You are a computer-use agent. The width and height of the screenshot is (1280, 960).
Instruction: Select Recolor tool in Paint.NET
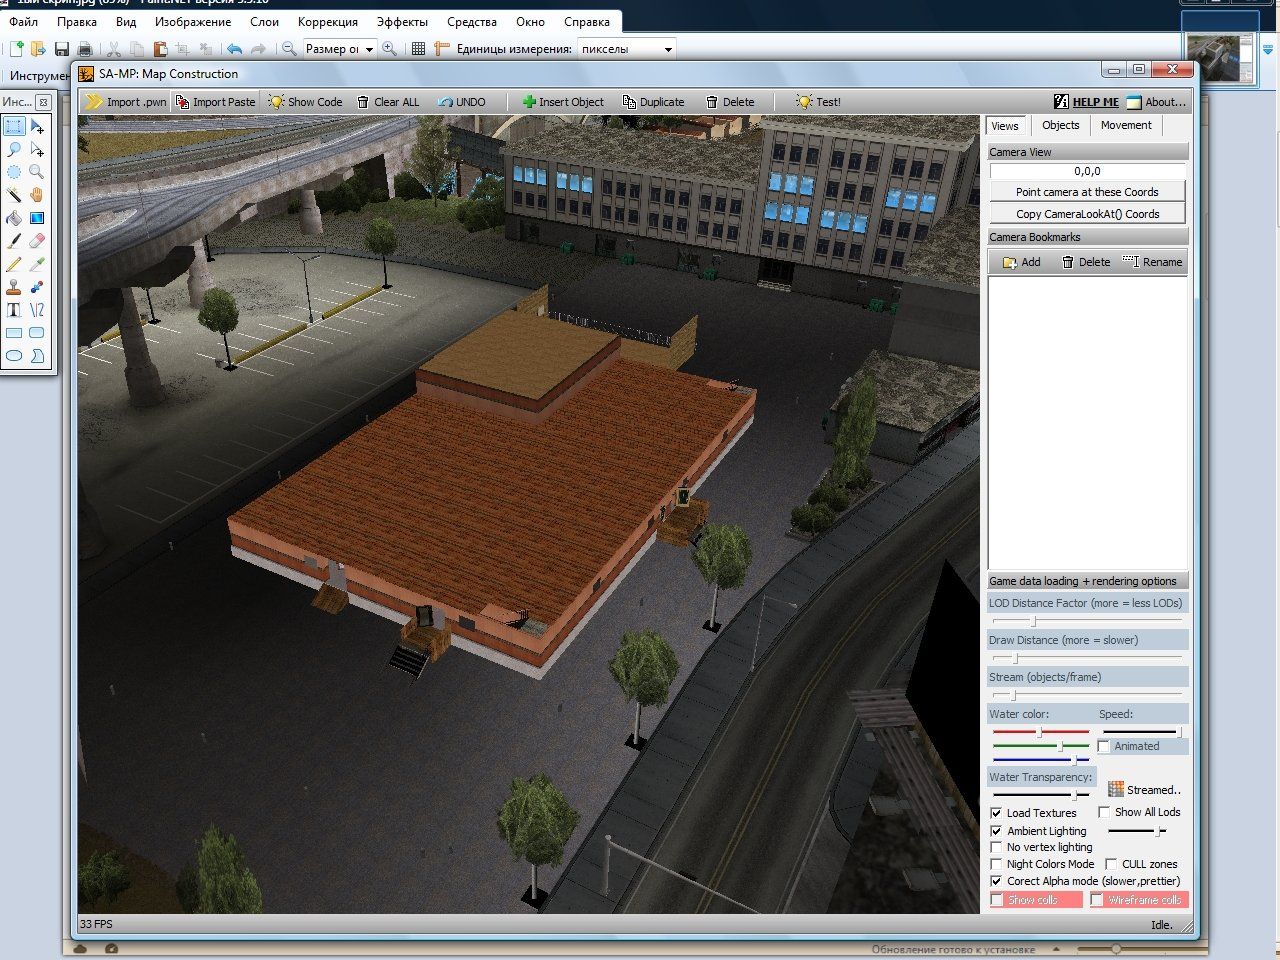[37, 287]
